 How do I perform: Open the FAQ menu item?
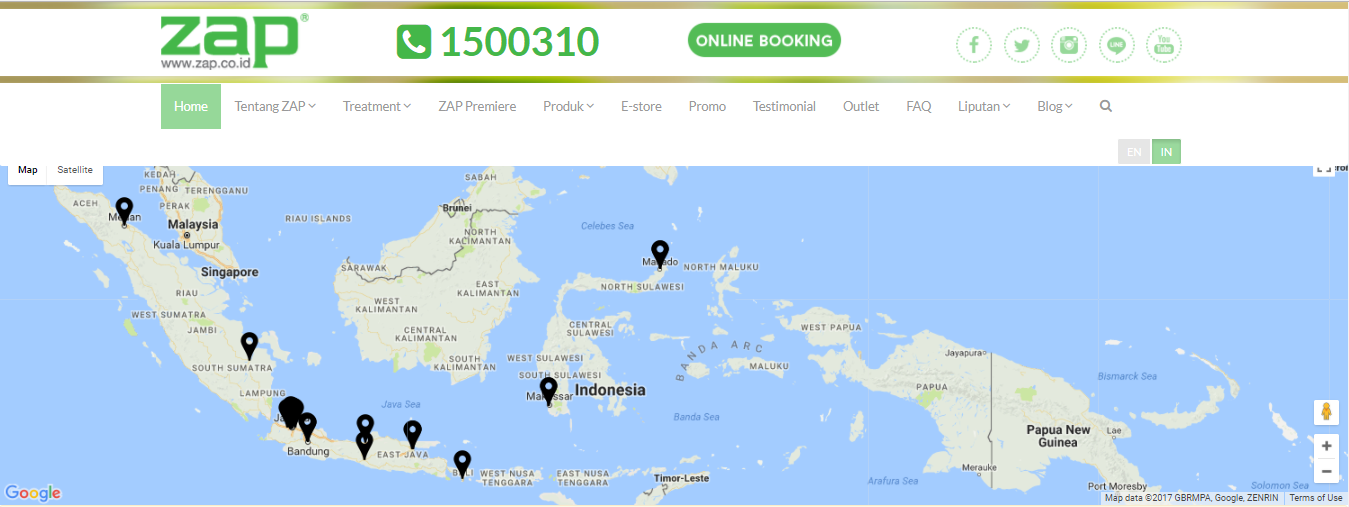(x=918, y=106)
